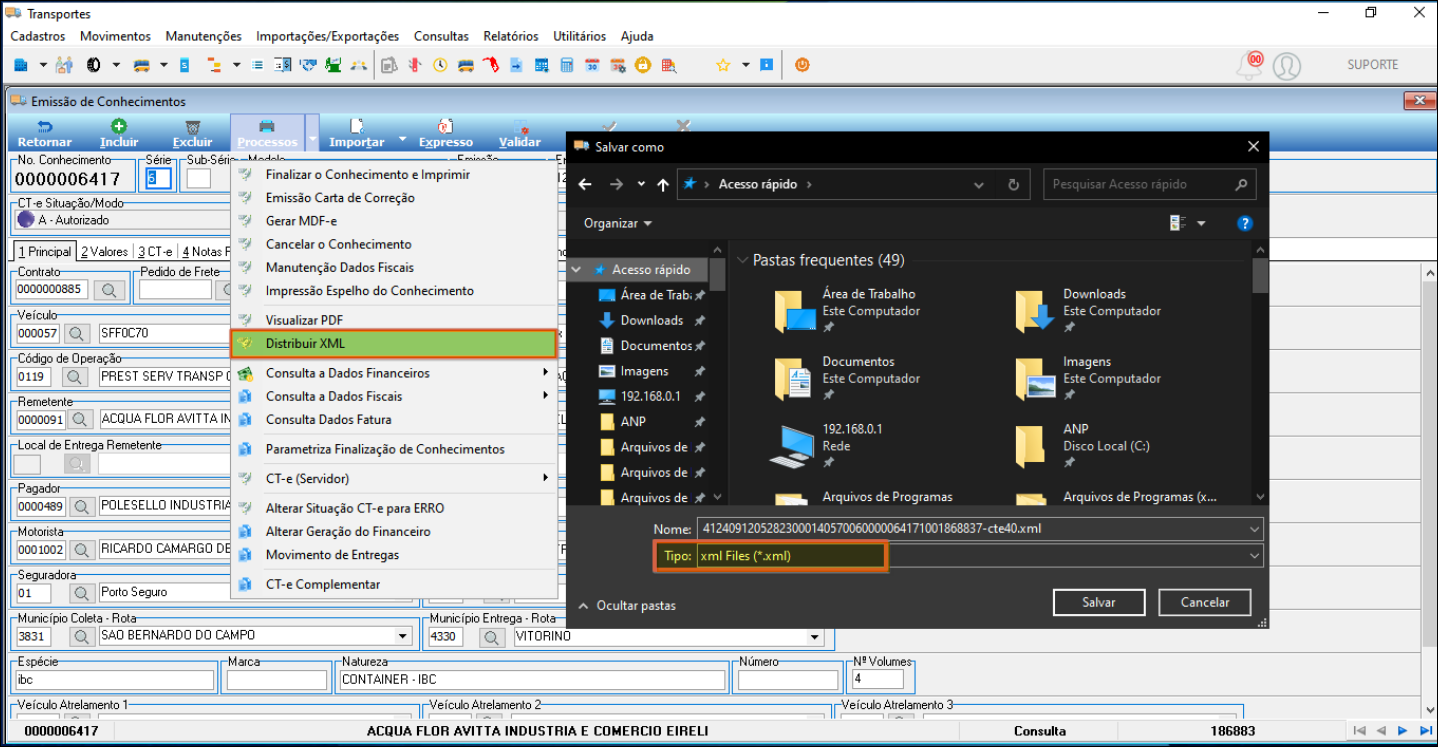
Task: Click the Cancelar button in dialog
Action: click(x=1205, y=603)
